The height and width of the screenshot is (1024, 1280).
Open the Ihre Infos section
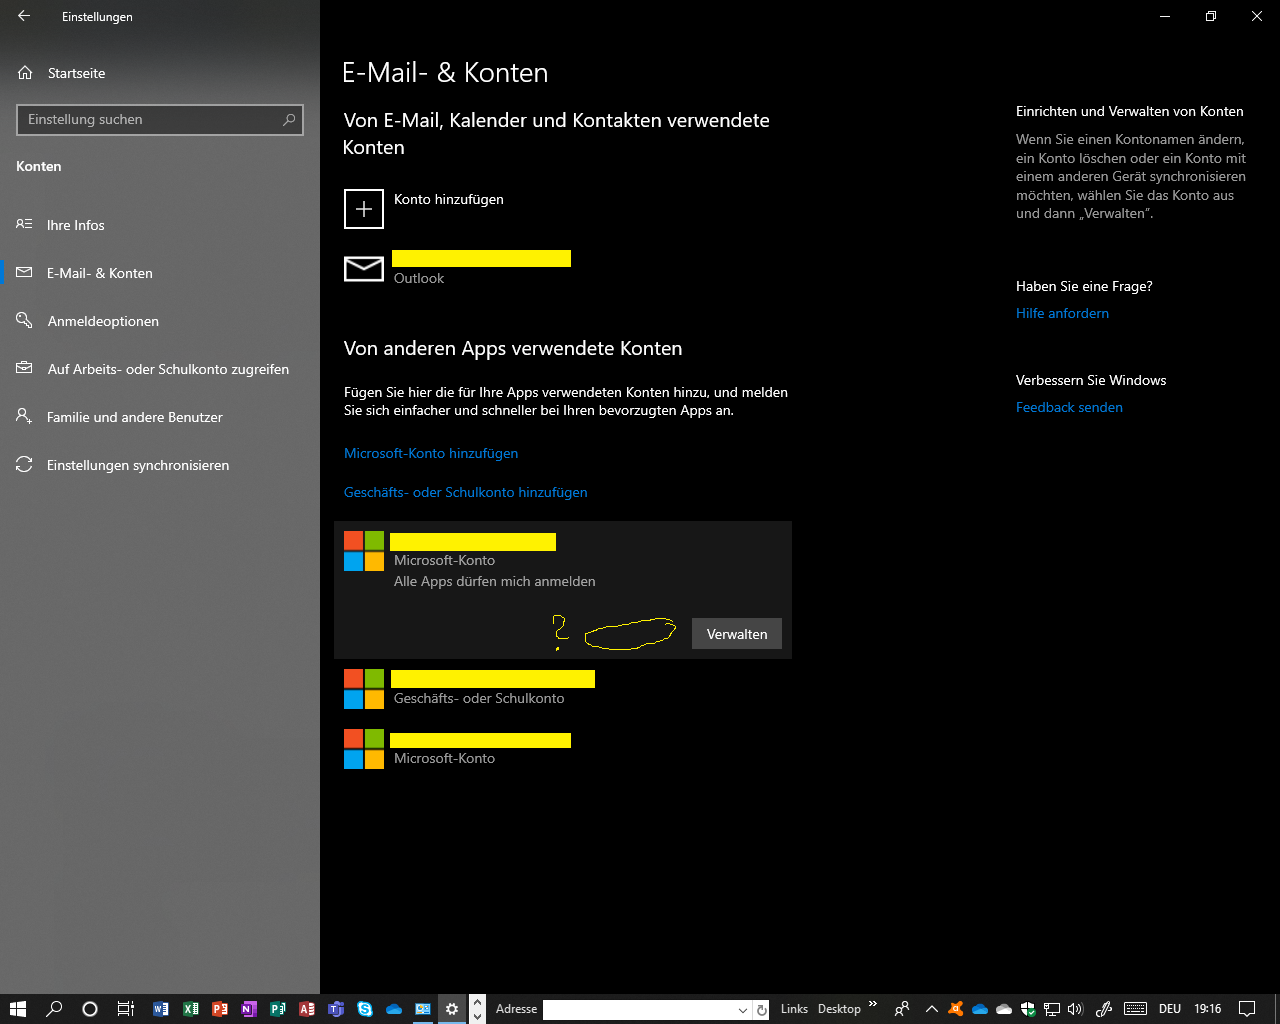[x=75, y=225]
